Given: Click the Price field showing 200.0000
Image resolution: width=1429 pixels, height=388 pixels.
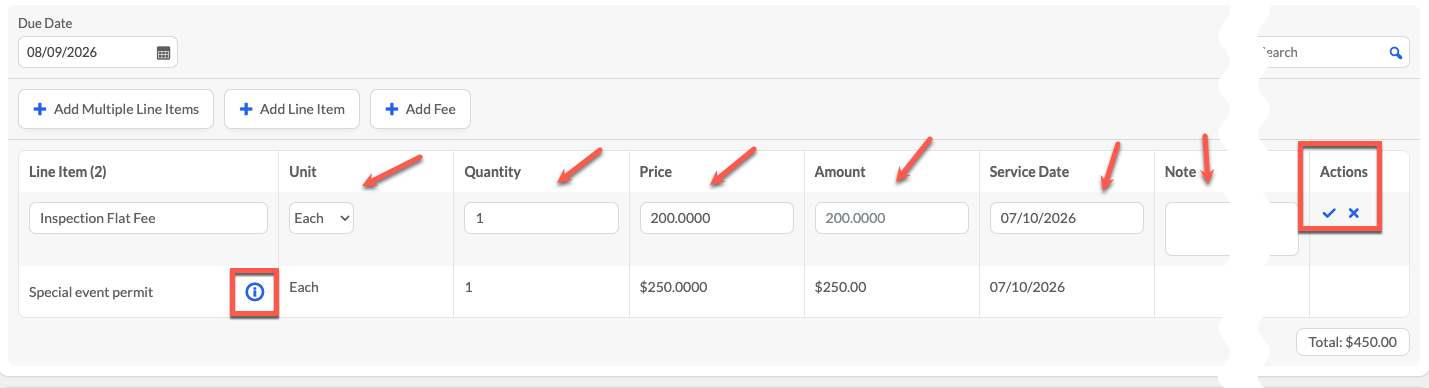Looking at the screenshot, I should [716, 218].
